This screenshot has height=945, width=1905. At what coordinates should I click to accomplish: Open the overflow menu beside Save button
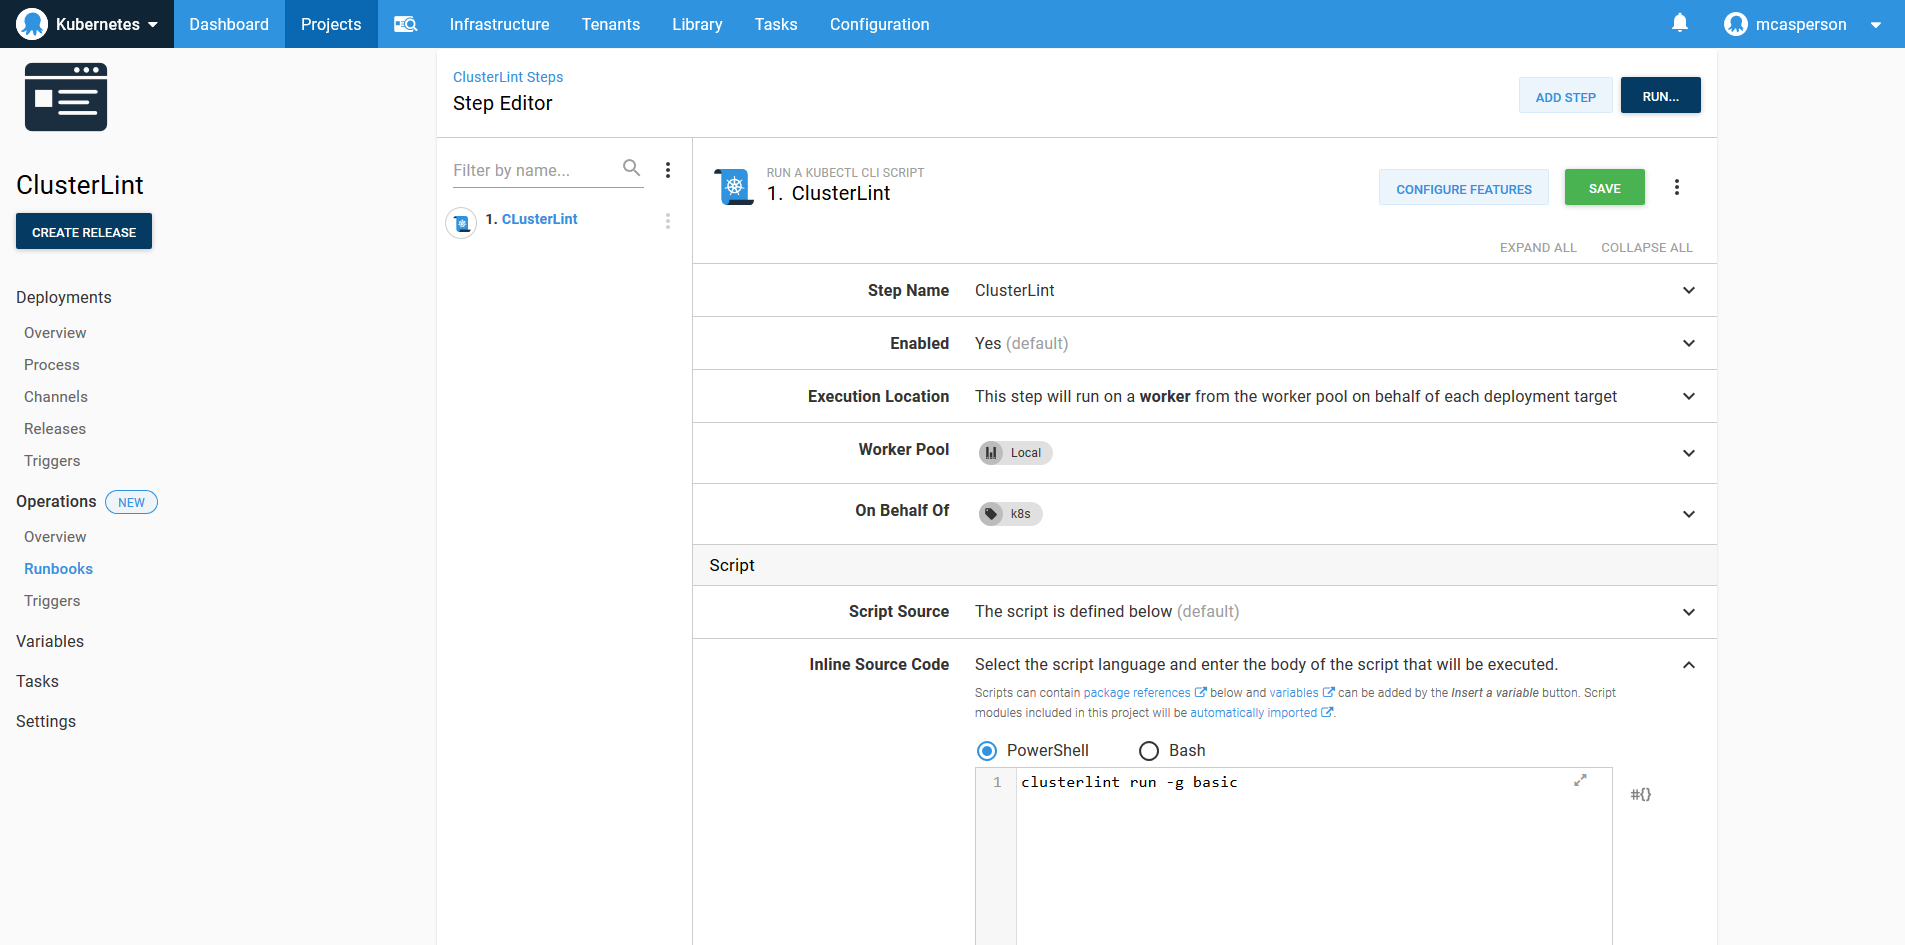click(1677, 187)
